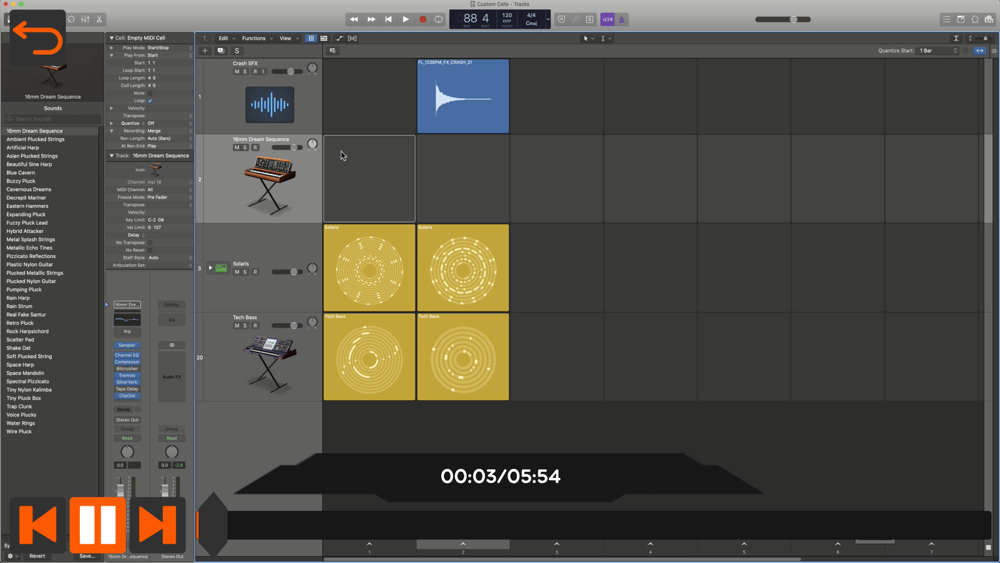Screen dimensions: 1000x563
Task: Click the Solo S button in control bar
Action: point(589,19)
